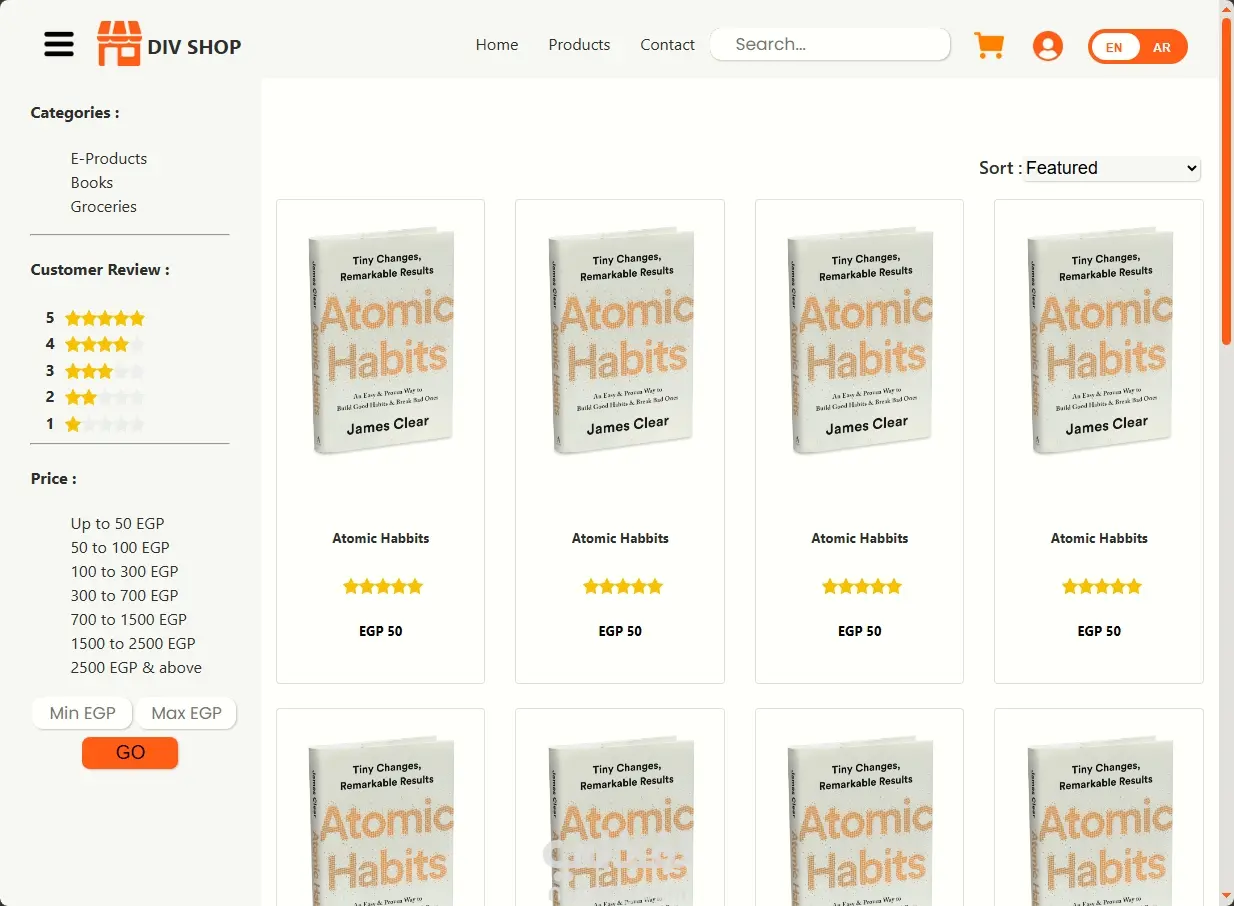The width and height of the screenshot is (1234, 906).
Task: Filter by 3 star customer review
Action: click(x=95, y=371)
